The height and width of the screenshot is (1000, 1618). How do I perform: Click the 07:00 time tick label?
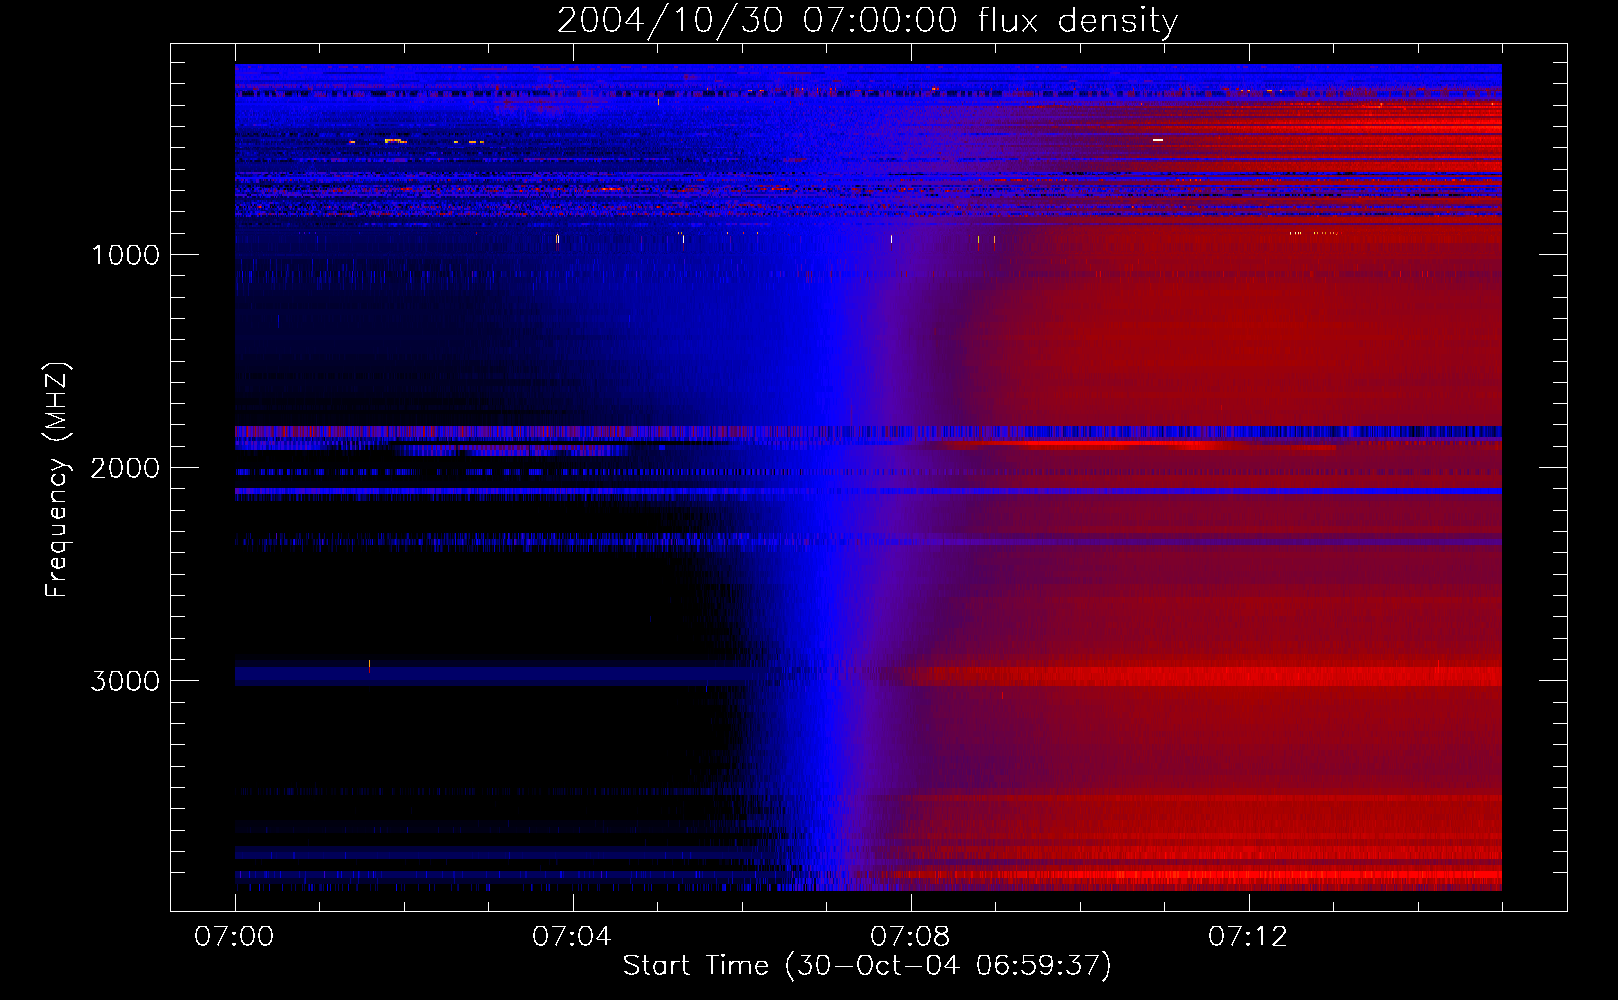pyautogui.click(x=234, y=937)
